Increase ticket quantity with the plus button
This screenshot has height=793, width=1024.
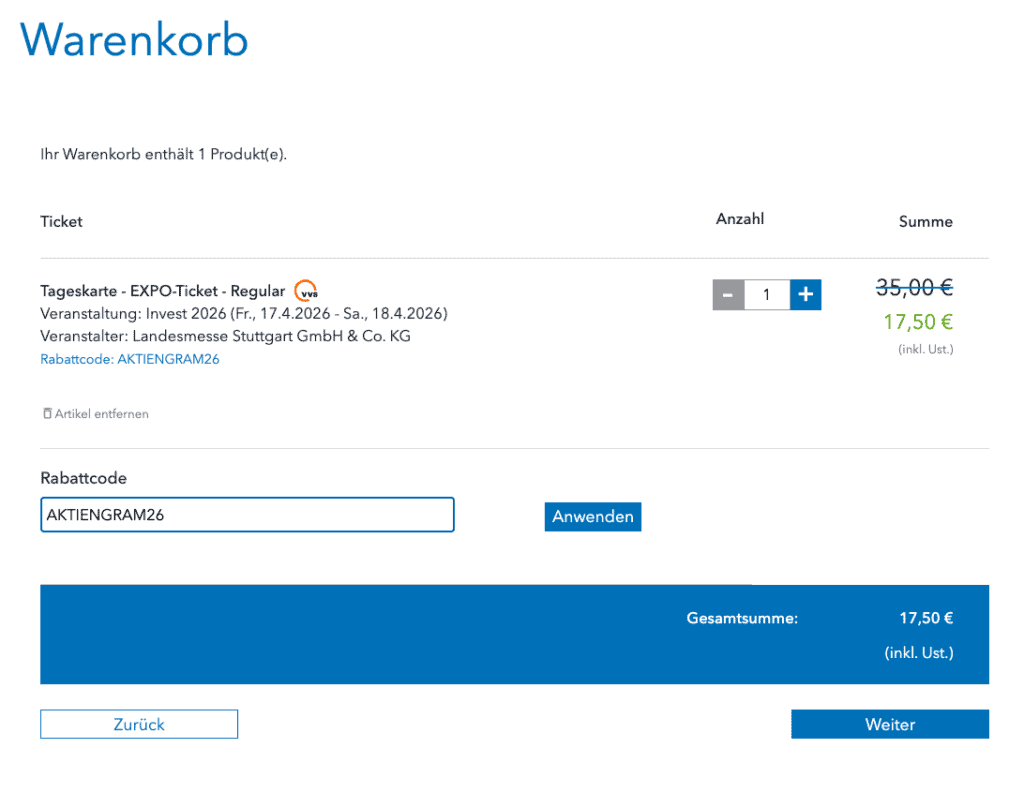coord(805,295)
